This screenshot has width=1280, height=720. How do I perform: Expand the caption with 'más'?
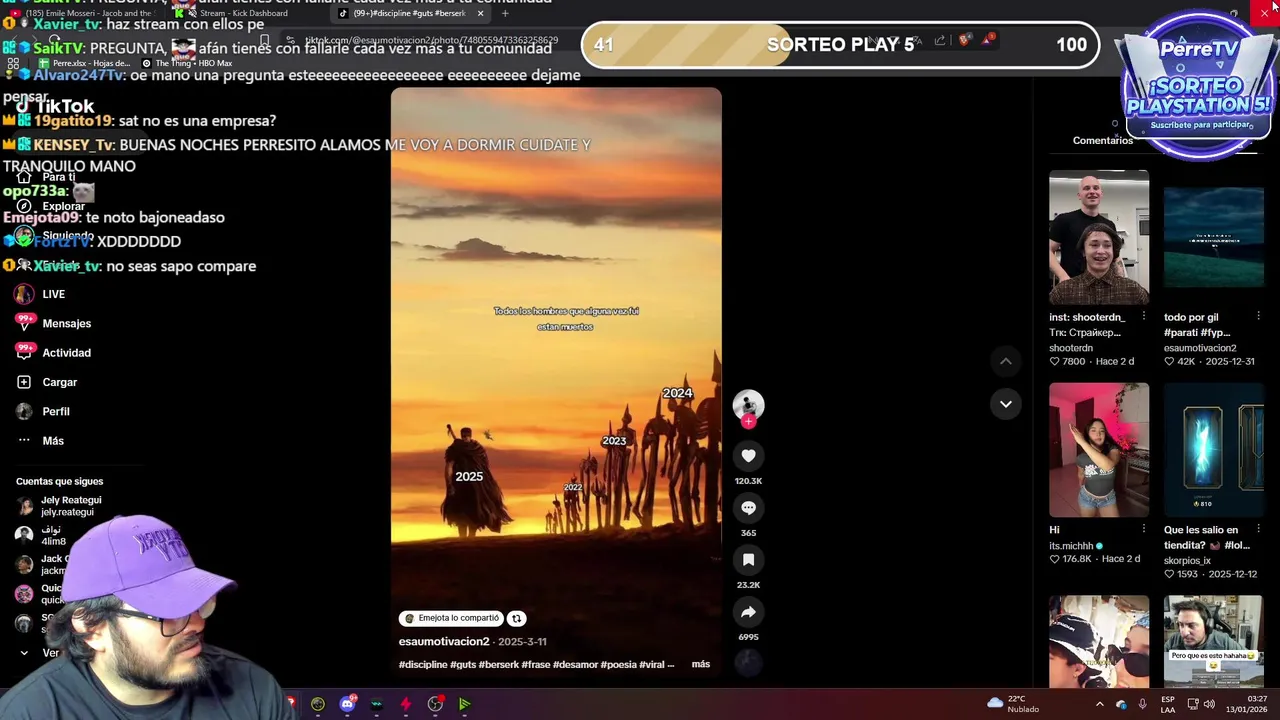pyautogui.click(x=701, y=664)
